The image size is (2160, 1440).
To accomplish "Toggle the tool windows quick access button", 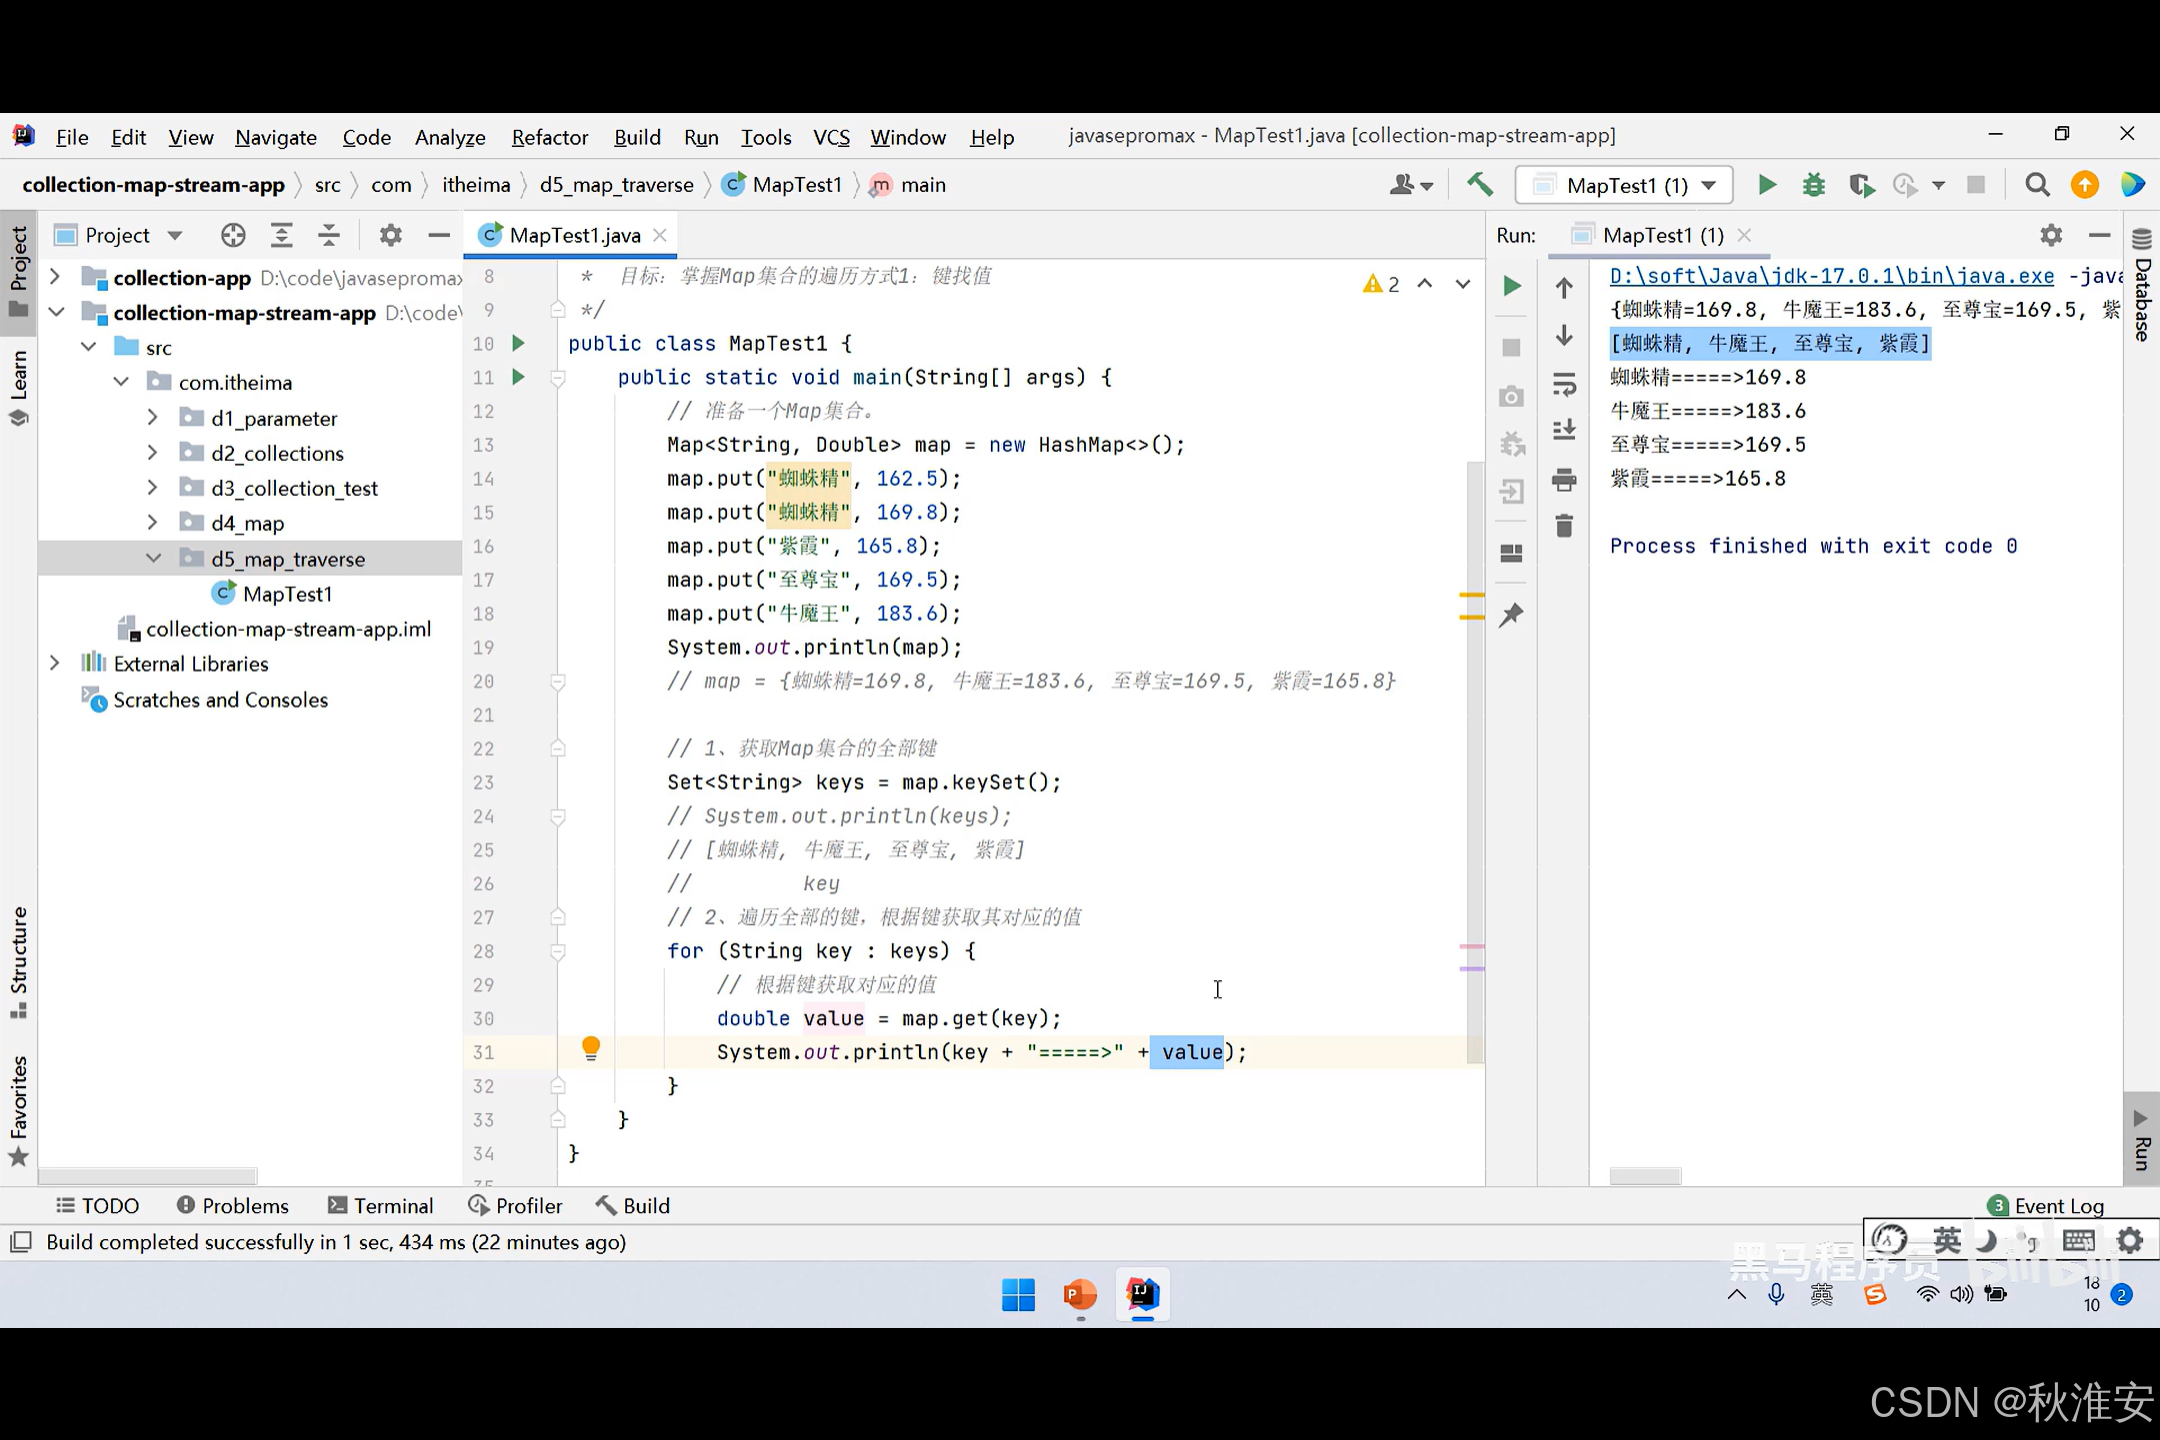I will (20, 1242).
